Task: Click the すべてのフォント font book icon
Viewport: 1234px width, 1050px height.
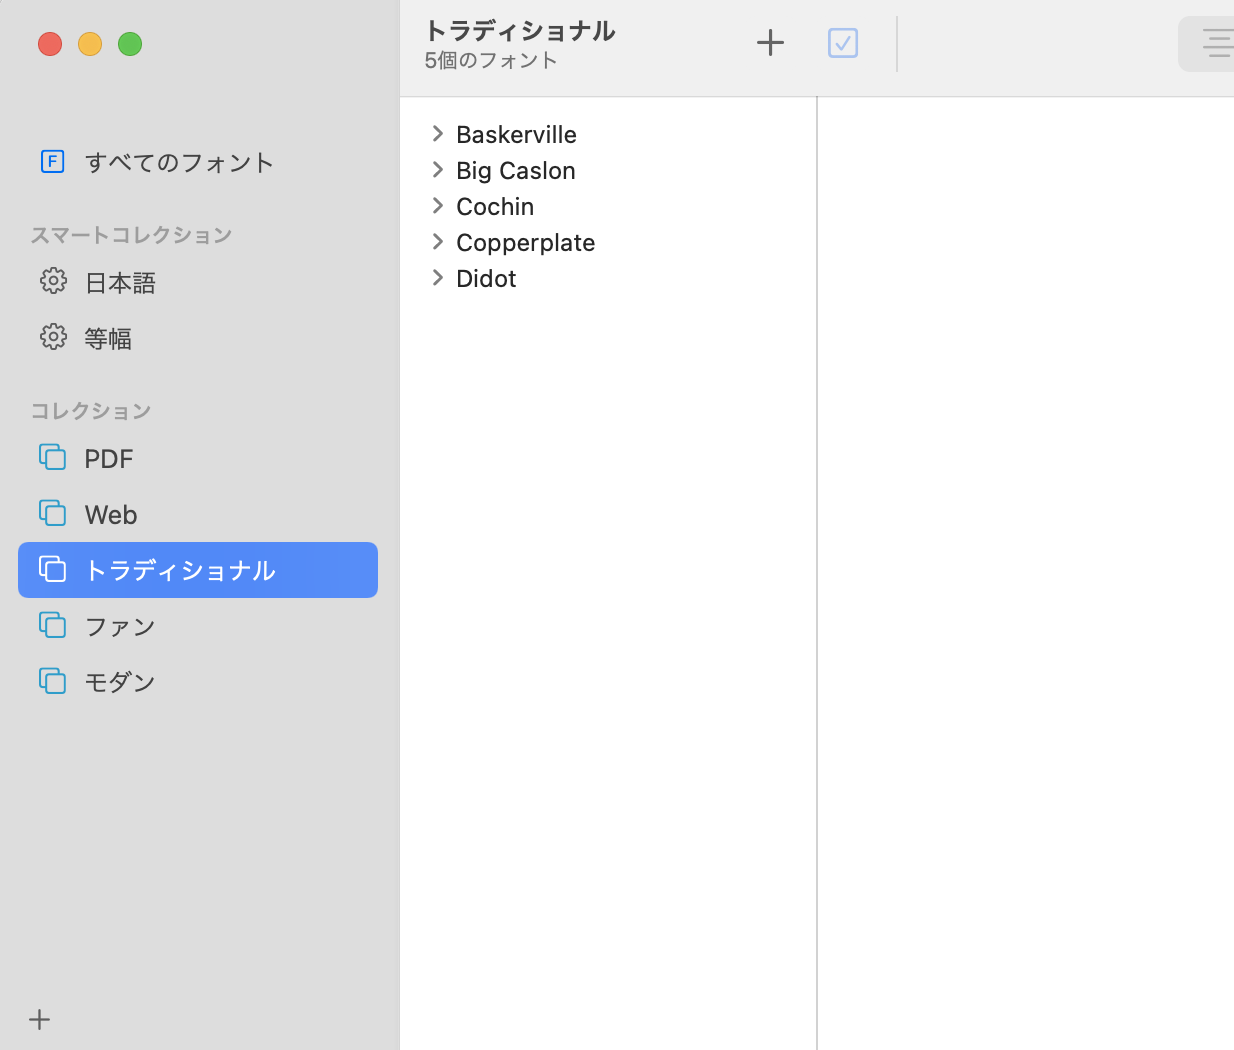Action: (53, 161)
